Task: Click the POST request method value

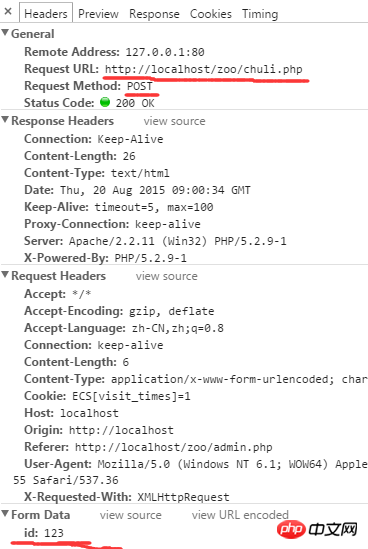Action: click(x=140, y=86)
